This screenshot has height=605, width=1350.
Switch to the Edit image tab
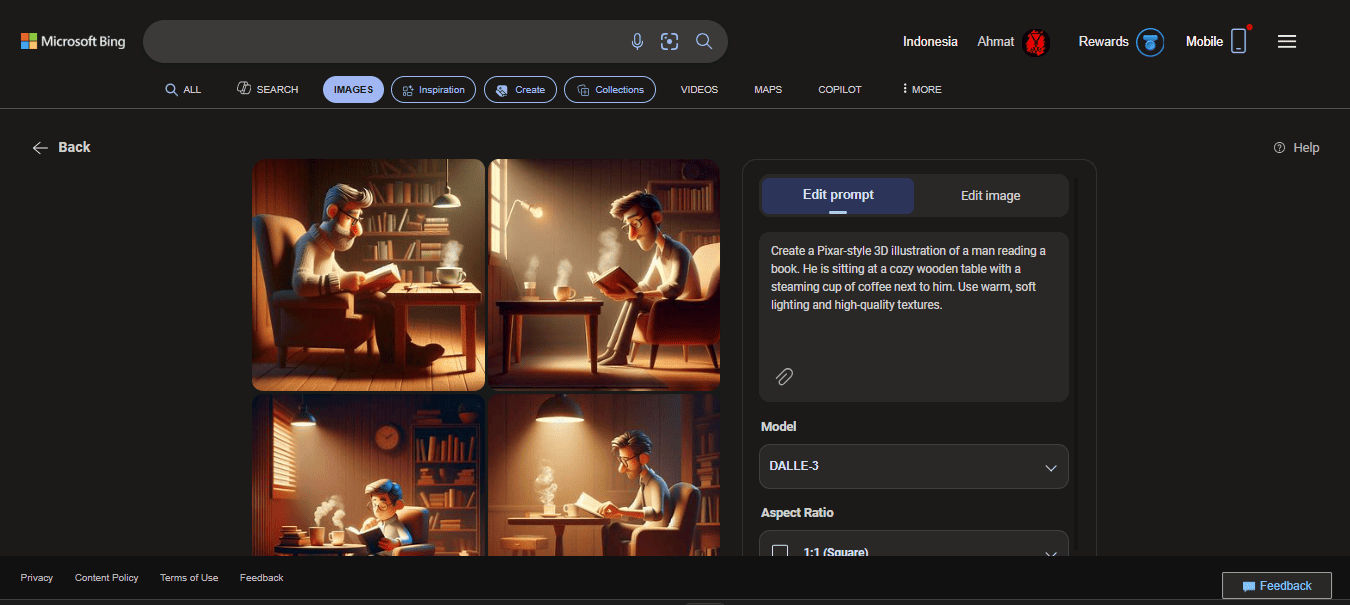[991, 195]
